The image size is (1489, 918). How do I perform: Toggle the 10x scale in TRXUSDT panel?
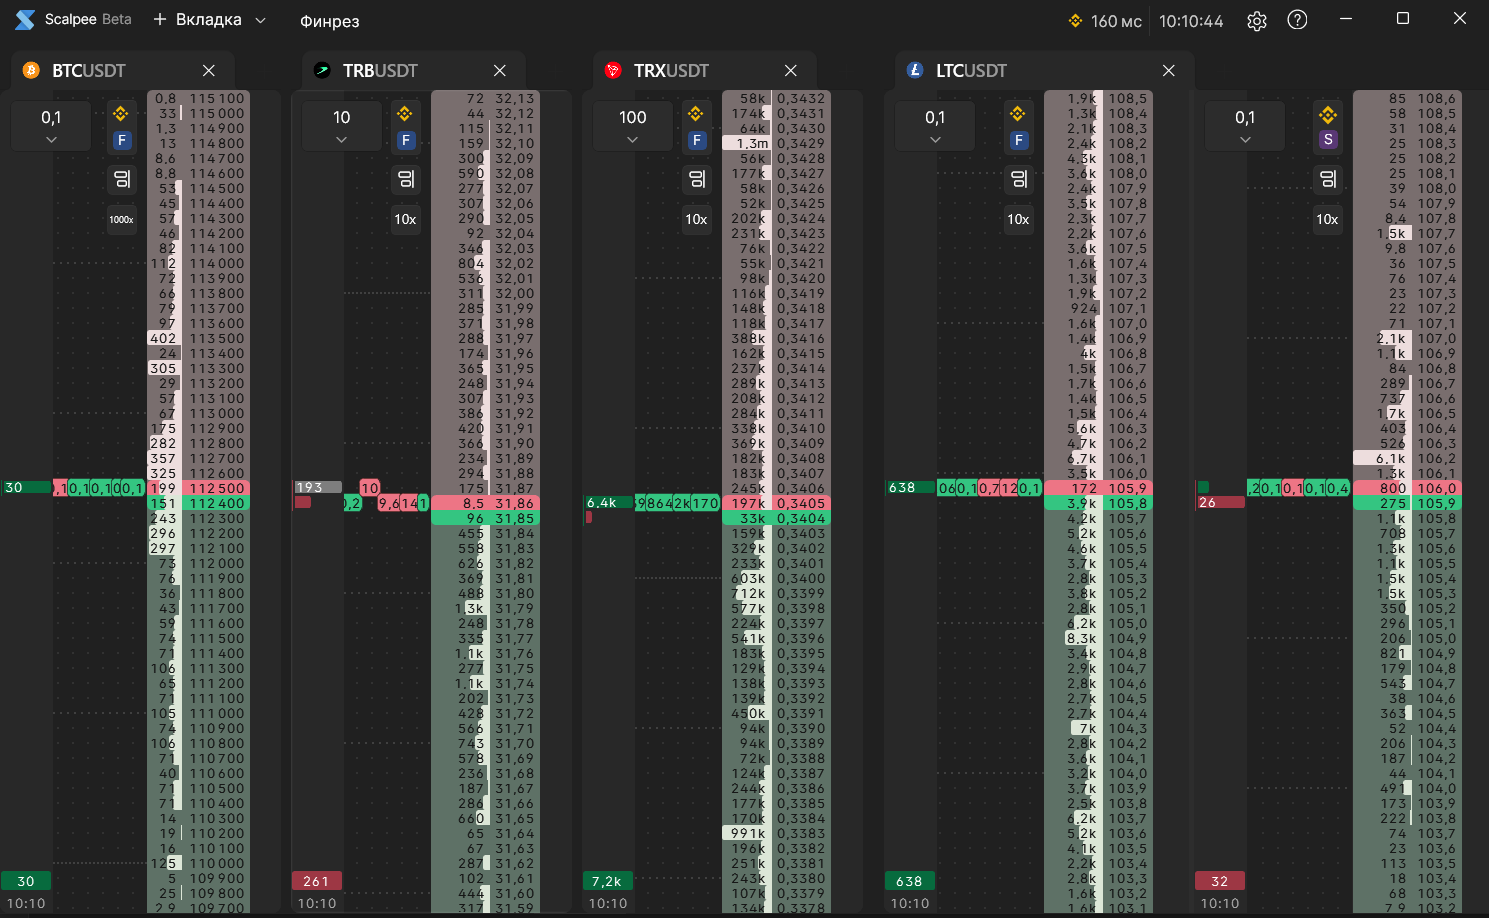696,219
